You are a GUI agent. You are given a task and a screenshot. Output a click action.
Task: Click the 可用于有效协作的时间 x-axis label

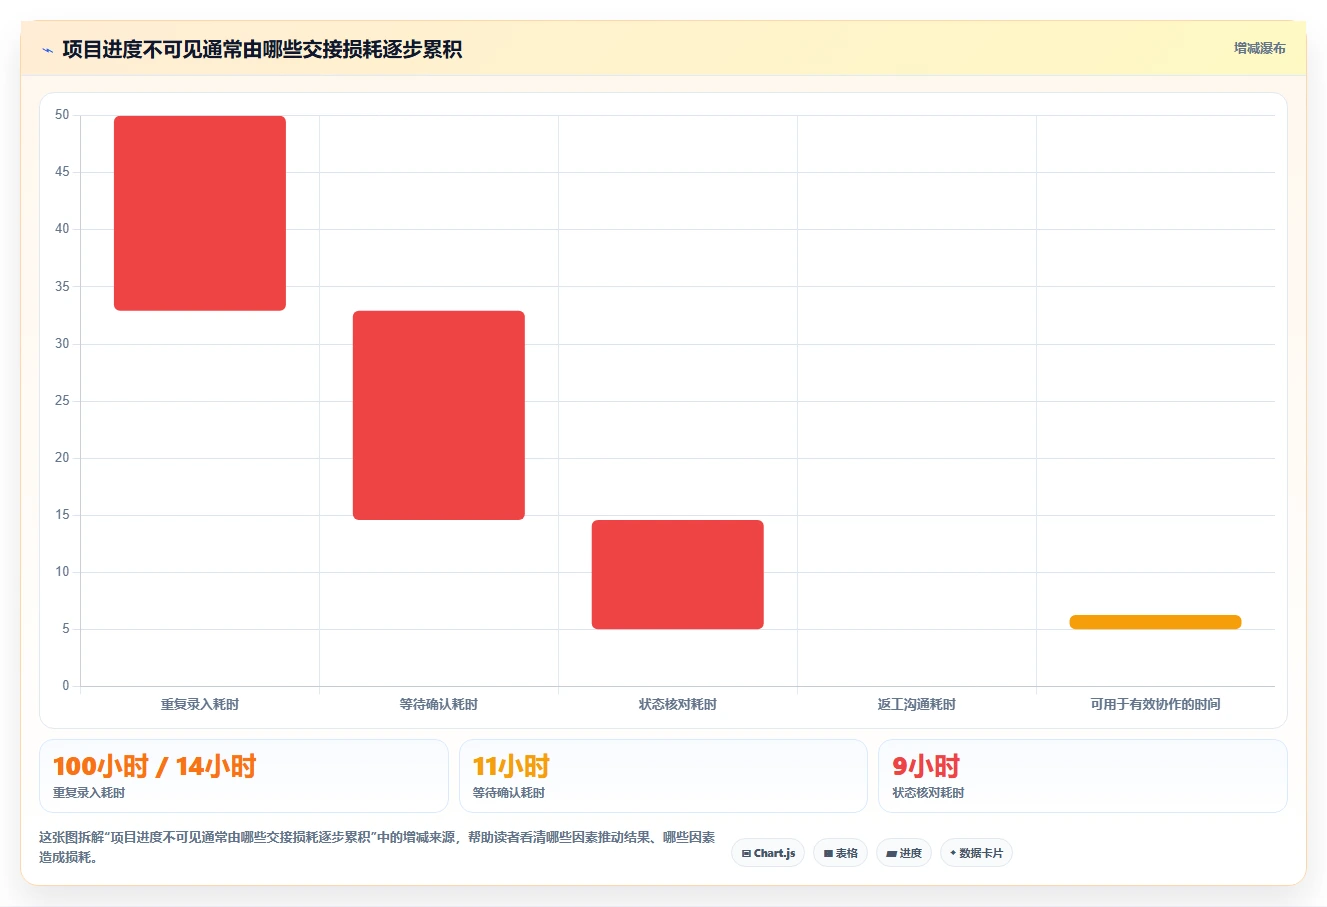click(x=1155, y=704)
